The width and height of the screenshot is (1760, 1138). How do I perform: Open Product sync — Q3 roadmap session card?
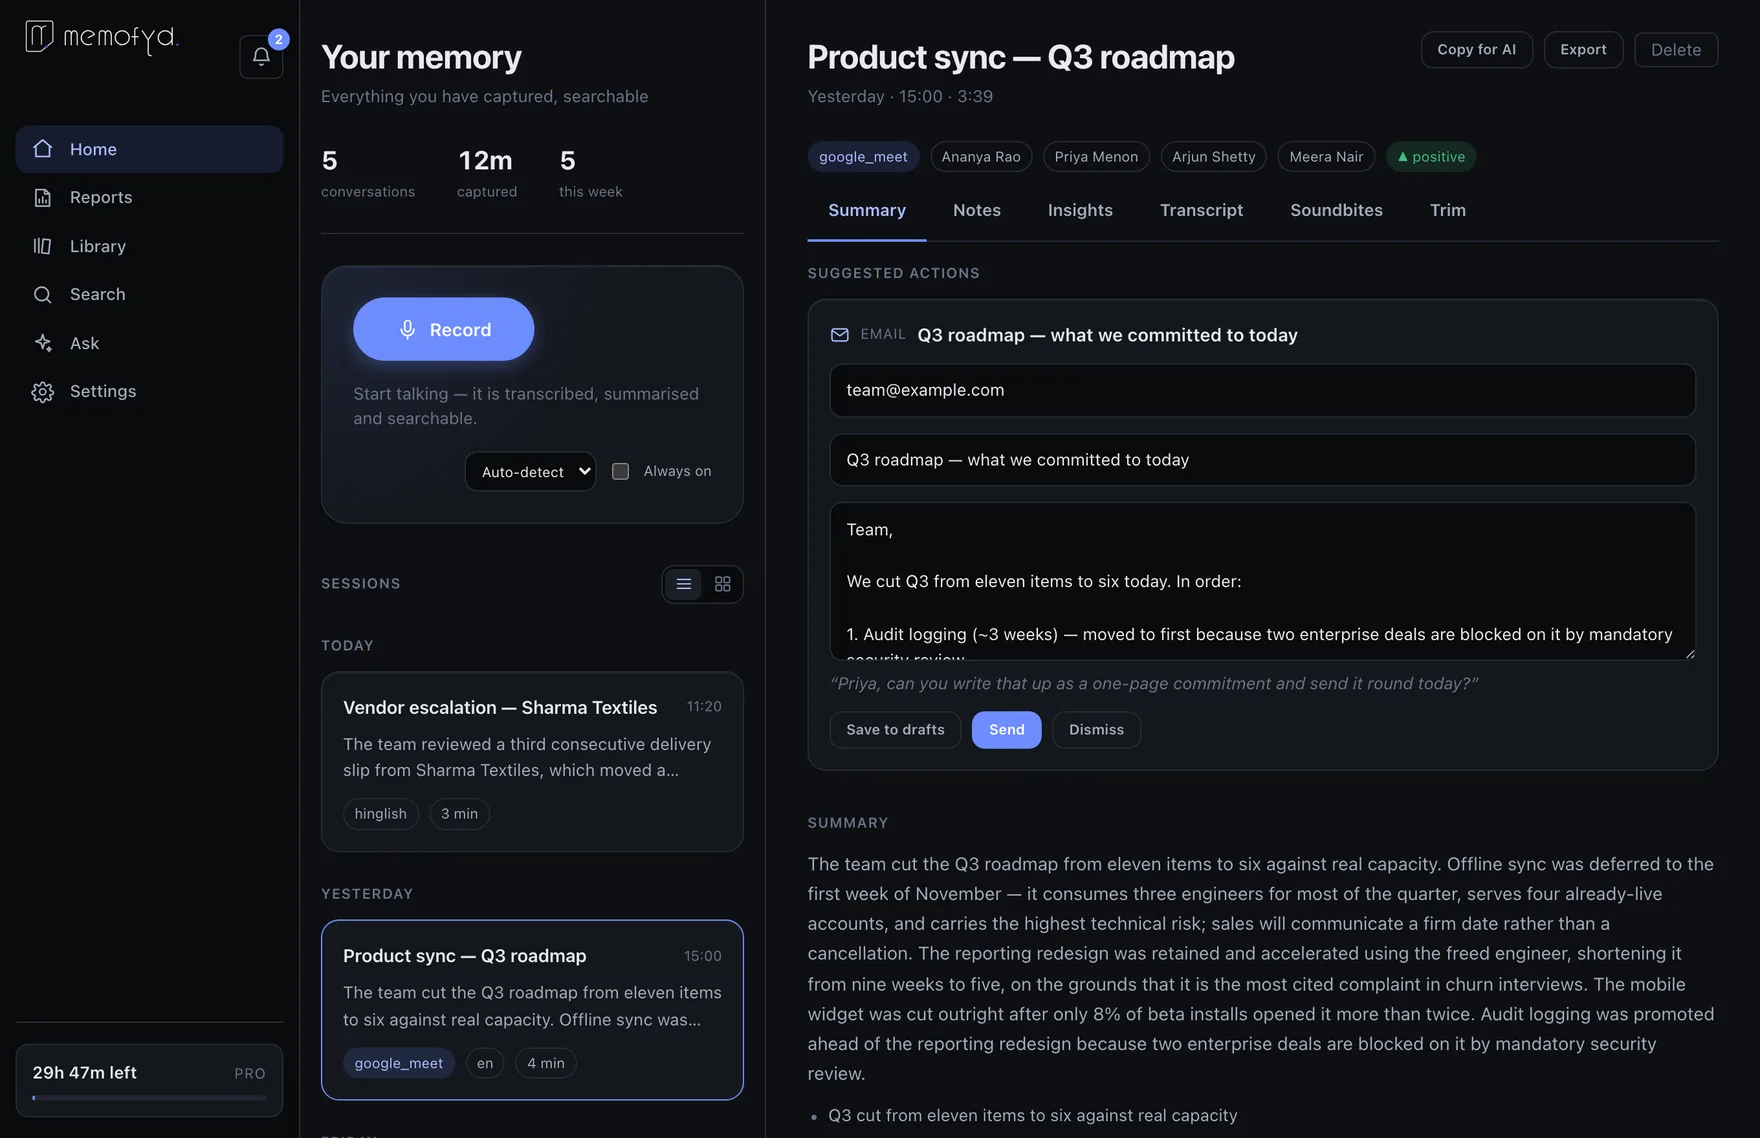pos(532,1010)
